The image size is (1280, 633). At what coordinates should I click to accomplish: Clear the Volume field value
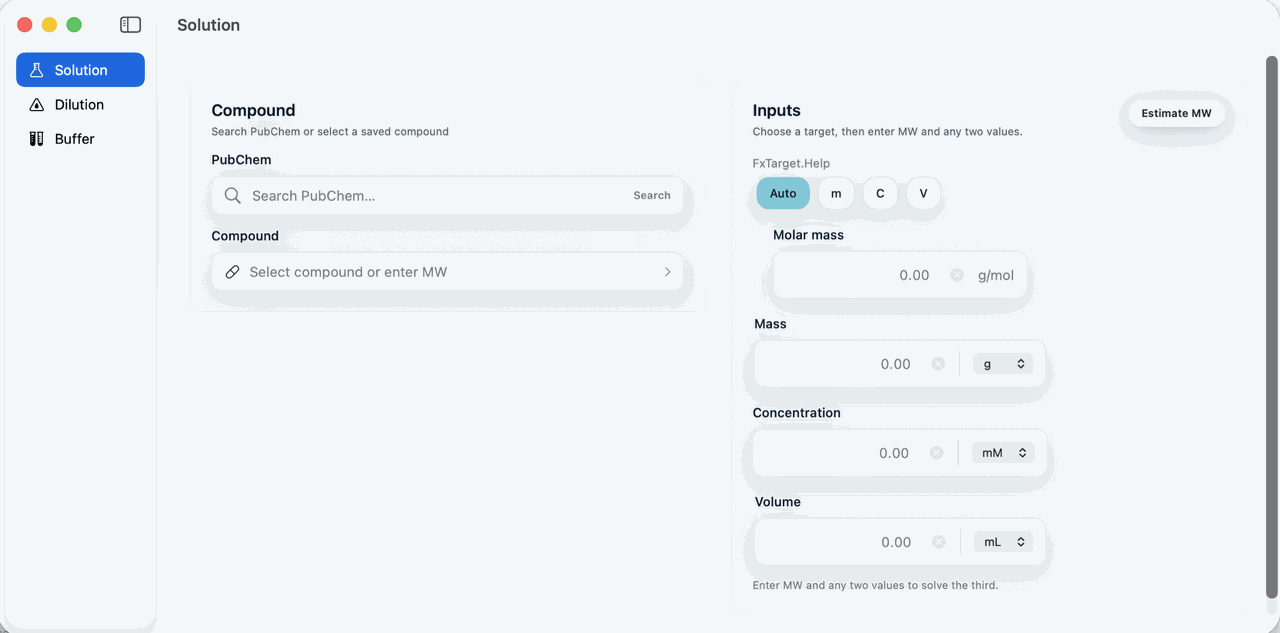click(x=938, y=542)
